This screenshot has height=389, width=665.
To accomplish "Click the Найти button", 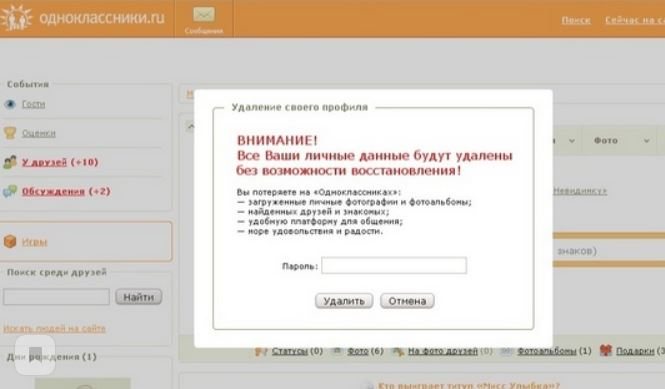I will pyautogui.click(x=139, y=297).
